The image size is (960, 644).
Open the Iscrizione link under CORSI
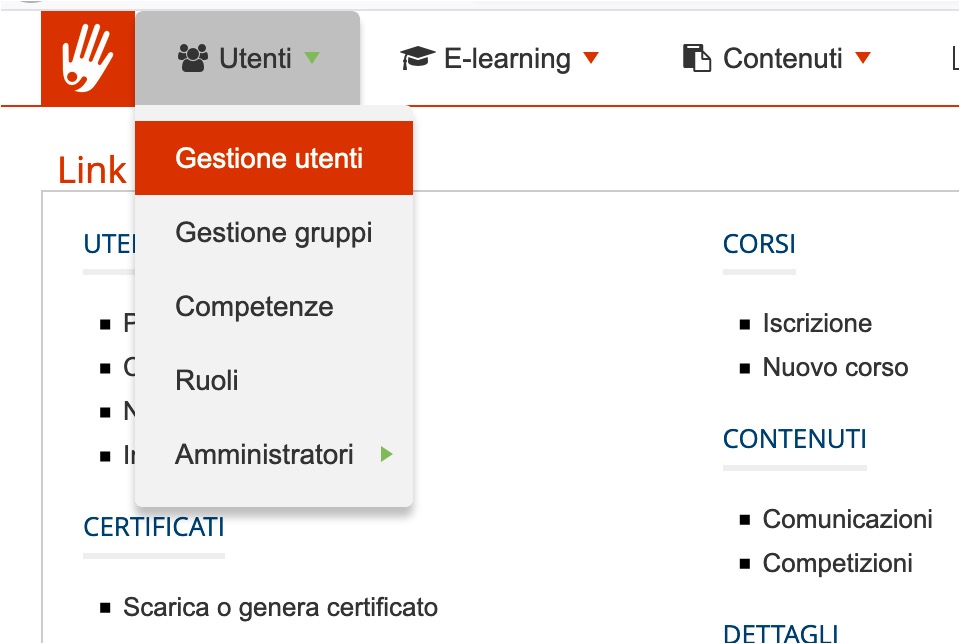(817, 323)
